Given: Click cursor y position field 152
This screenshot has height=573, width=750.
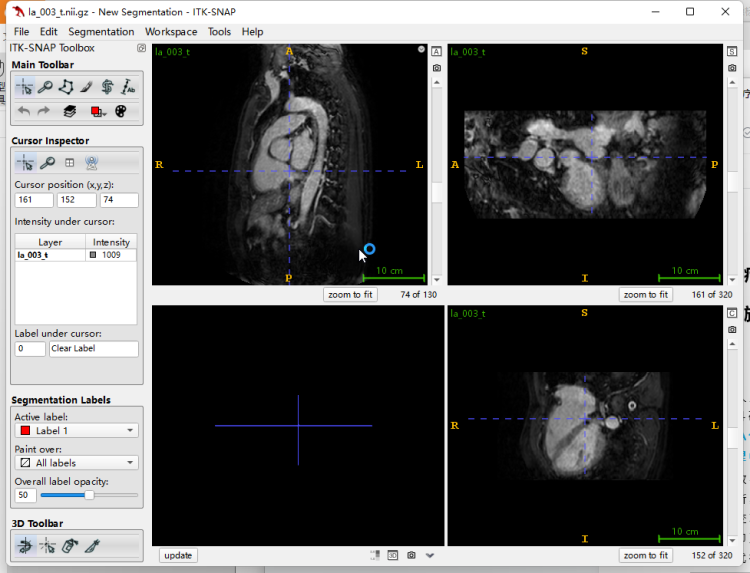Looking at the screenshot, I should tap(77, 200).
